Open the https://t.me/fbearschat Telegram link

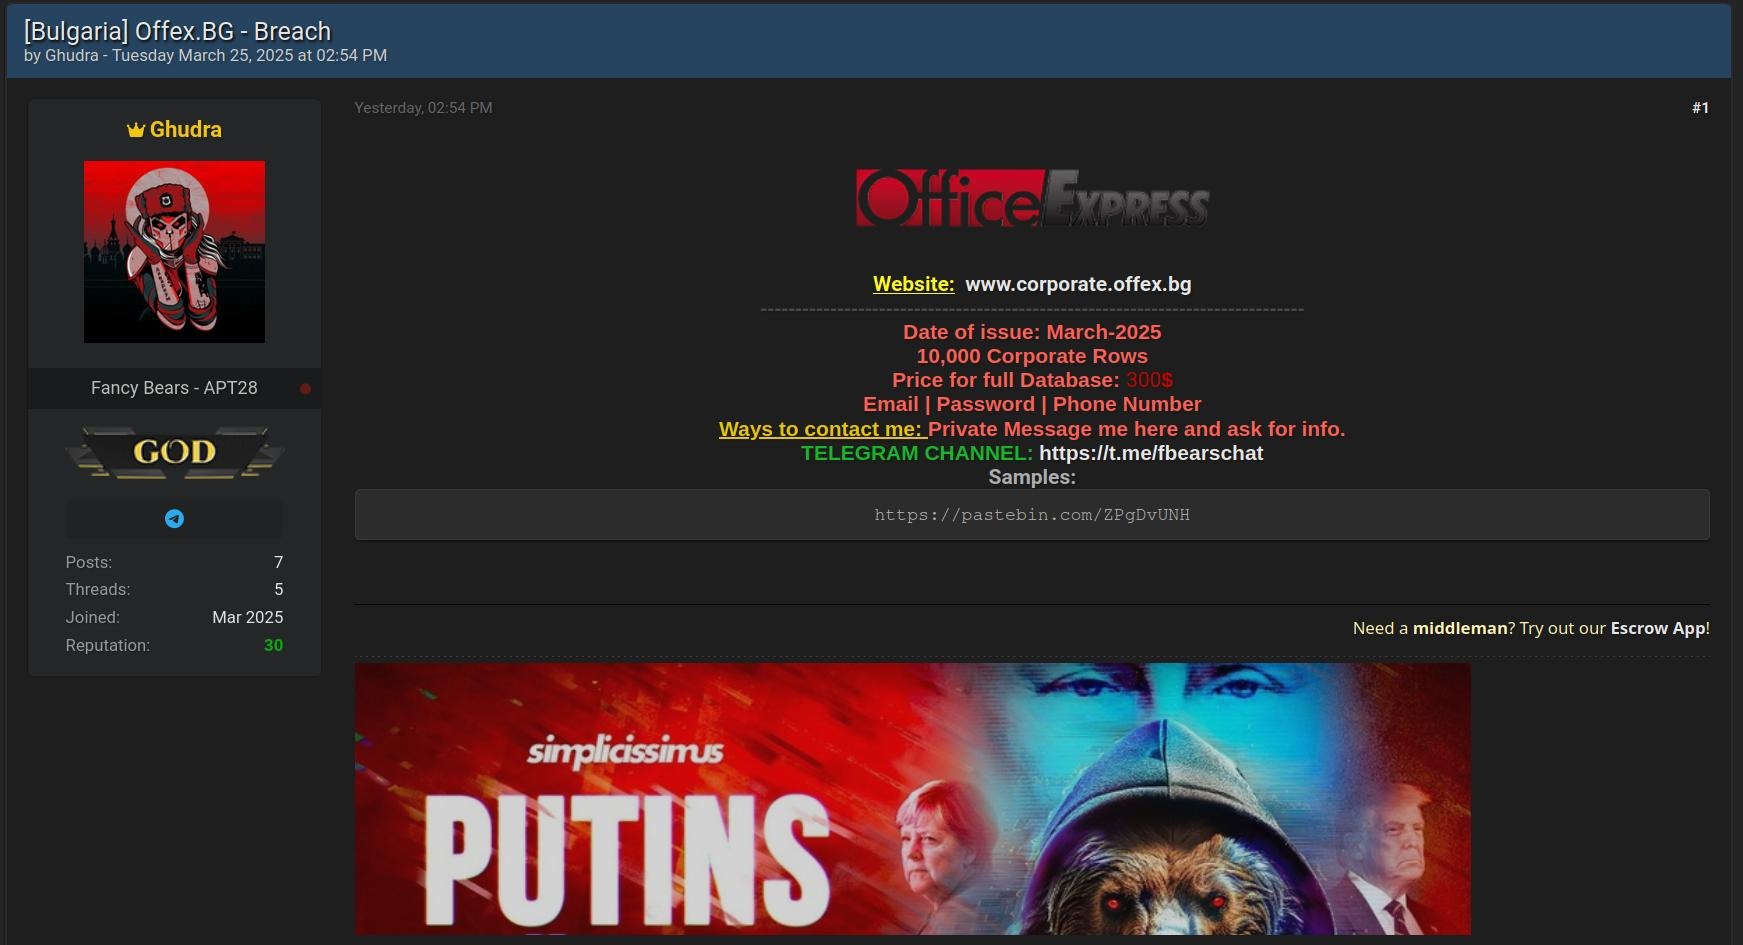(1151, 453)
